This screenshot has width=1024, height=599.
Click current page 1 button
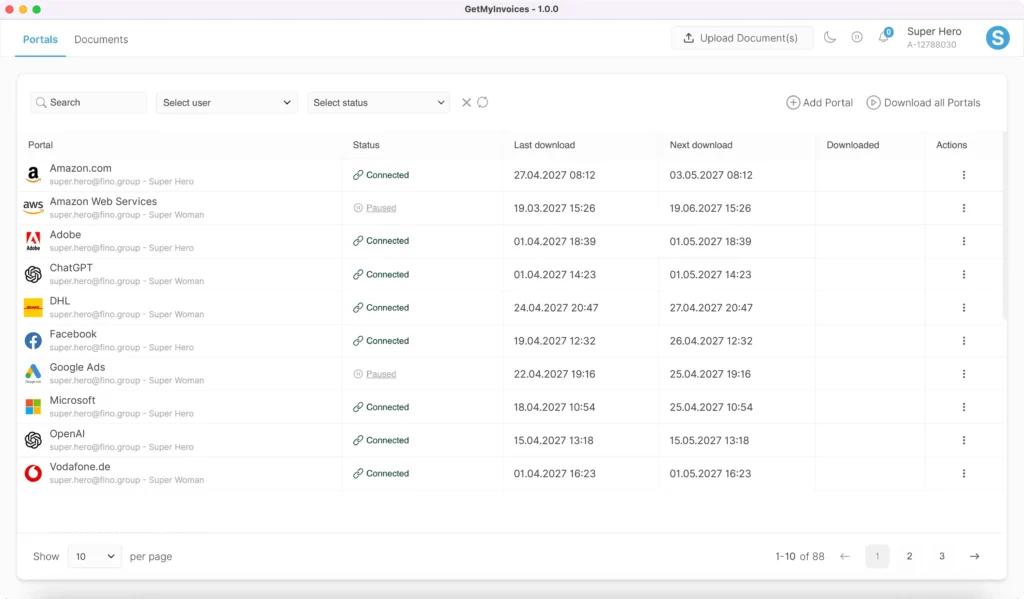(x=877, y=557)
